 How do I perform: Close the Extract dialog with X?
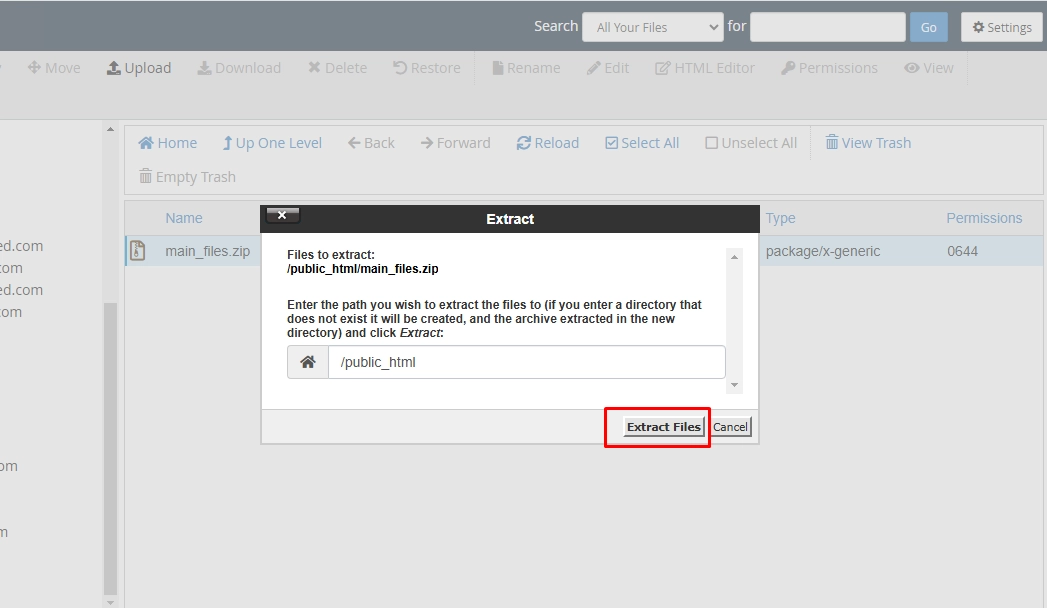coord(282,215)
